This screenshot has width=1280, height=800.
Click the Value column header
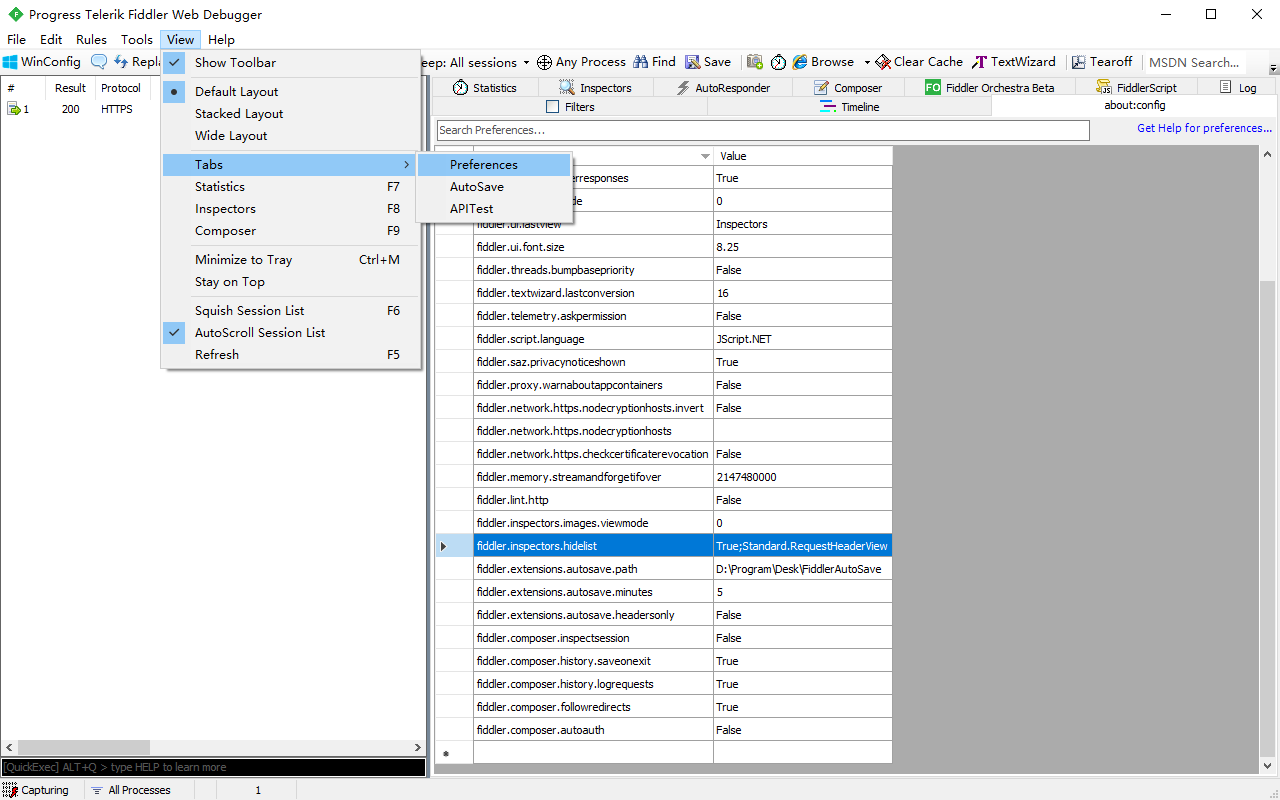click(x=802, y=156)
